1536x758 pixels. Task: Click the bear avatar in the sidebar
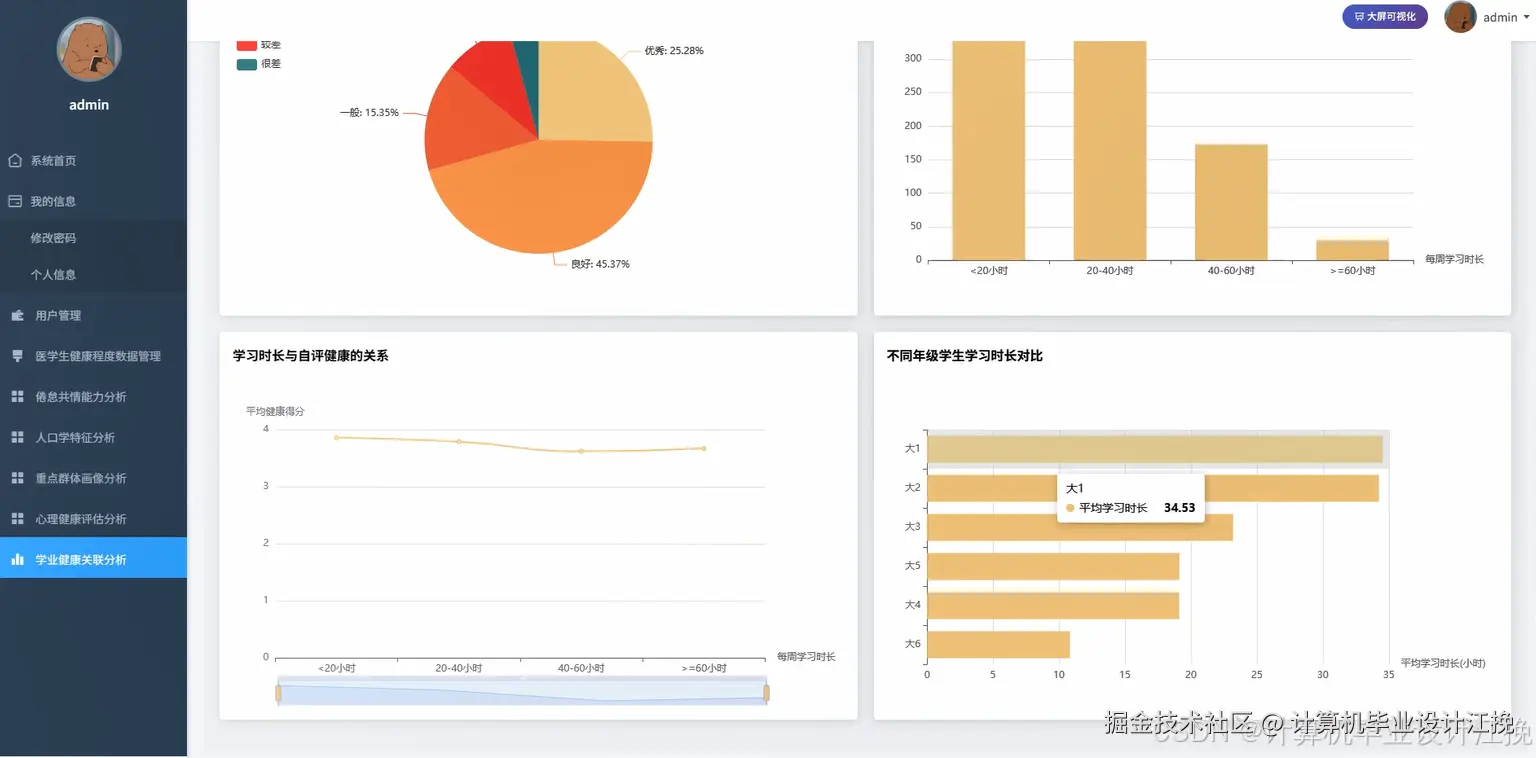tap(89, 49)
